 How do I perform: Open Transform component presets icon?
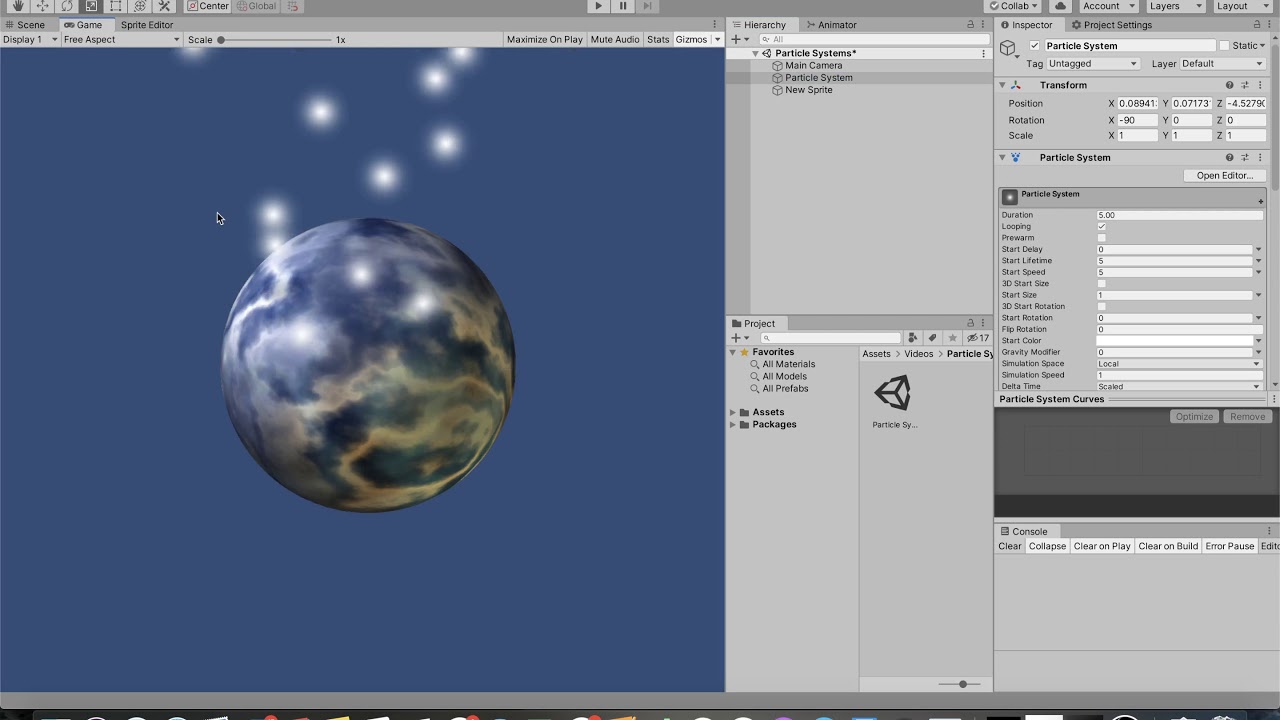(x=1245, y=85)
